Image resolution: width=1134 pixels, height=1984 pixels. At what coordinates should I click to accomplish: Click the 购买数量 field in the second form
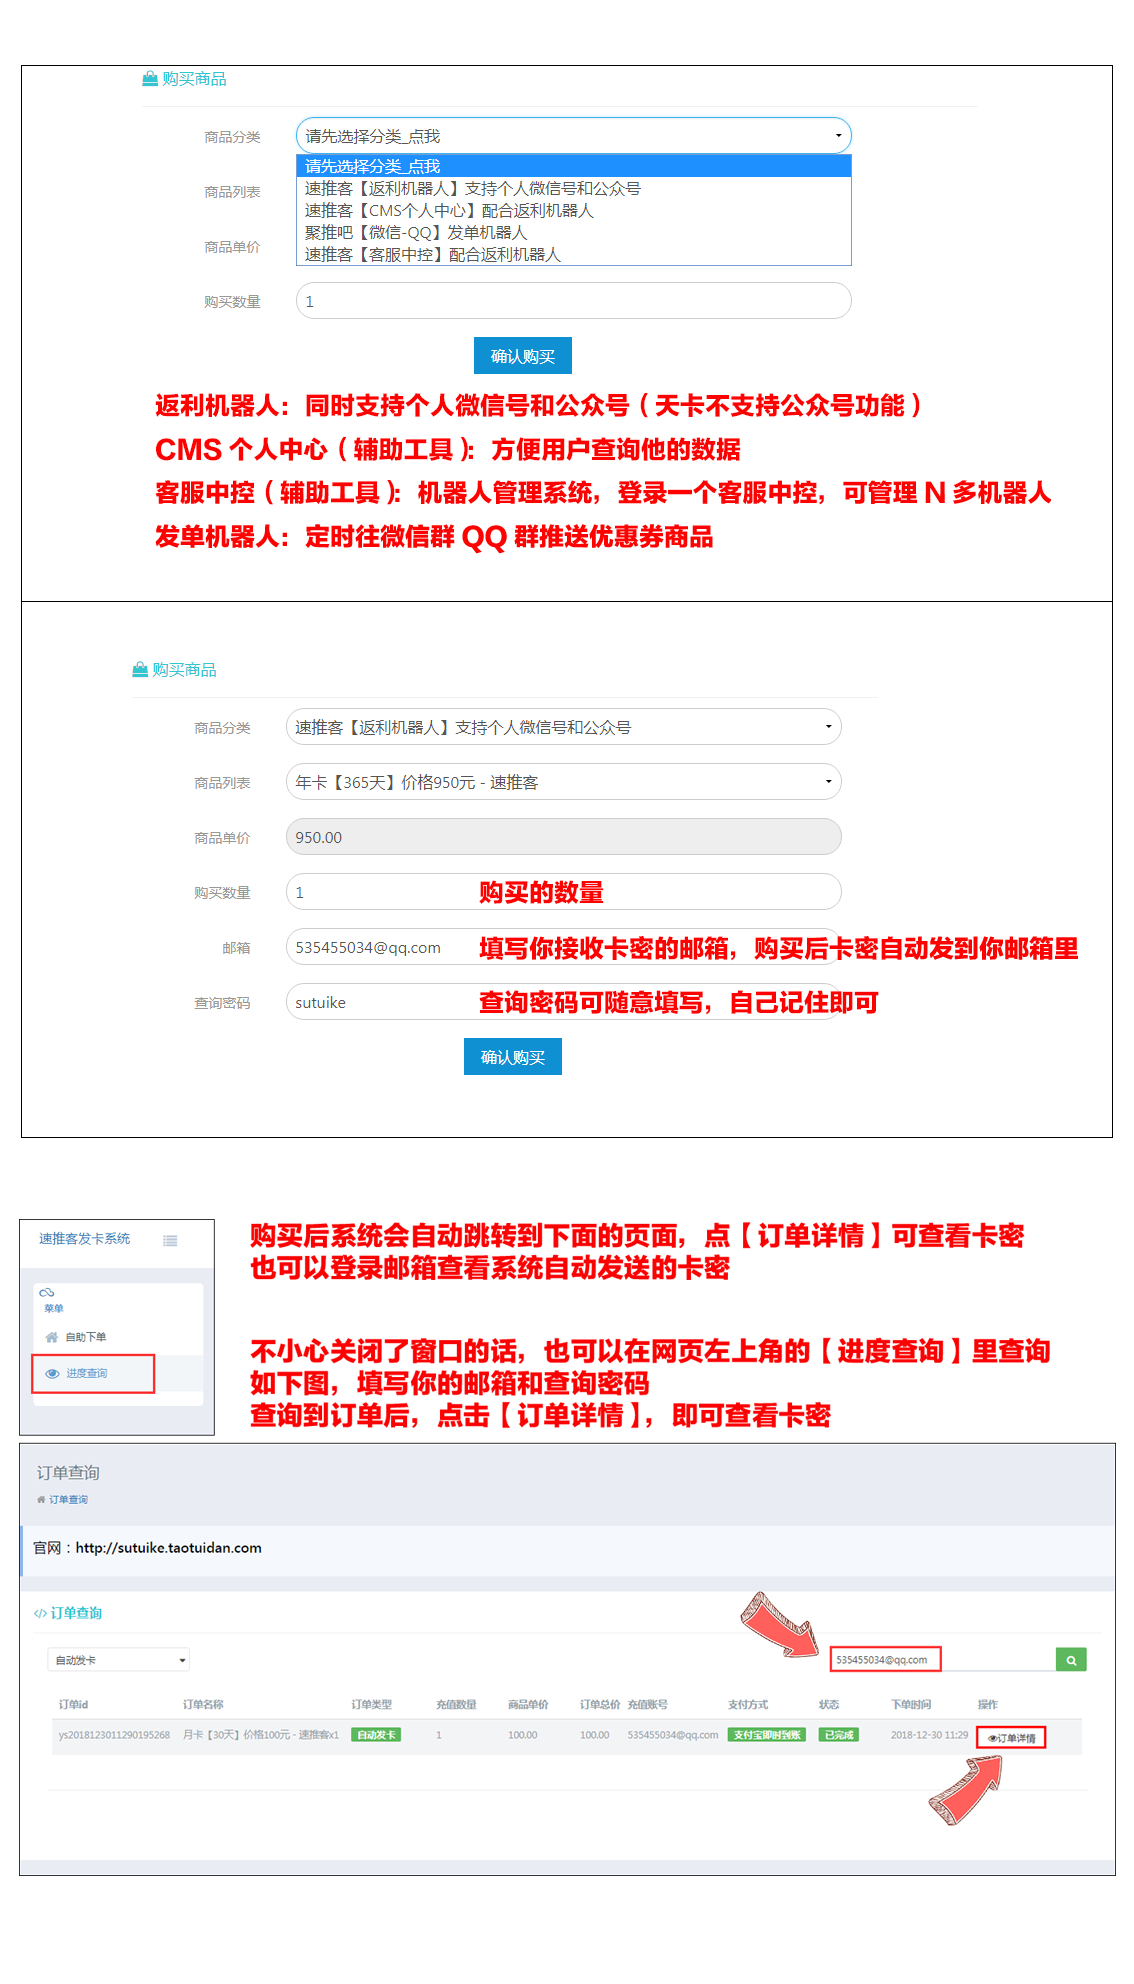(x=563, y=892)
